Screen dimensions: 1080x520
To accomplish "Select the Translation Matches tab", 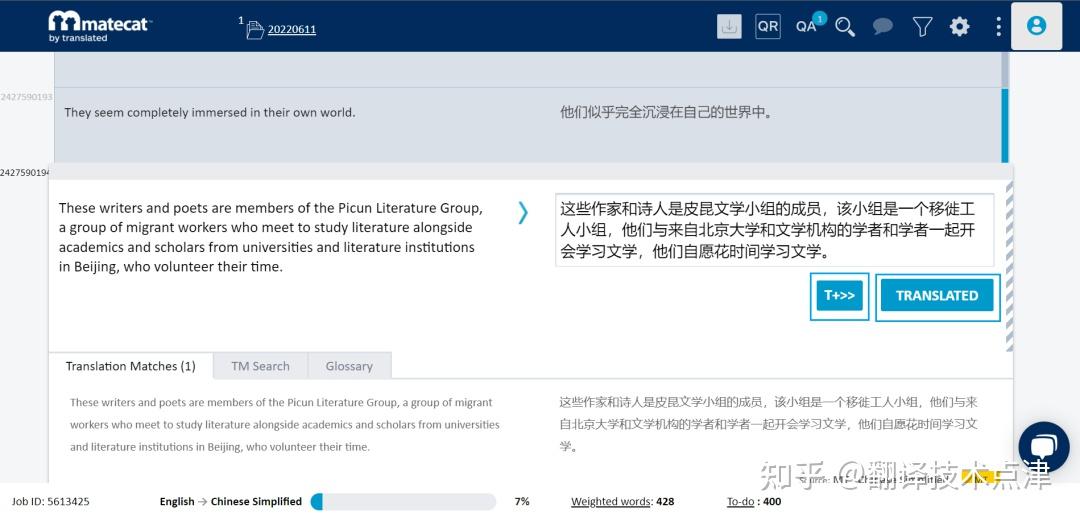I will click(x=130, y=366).
